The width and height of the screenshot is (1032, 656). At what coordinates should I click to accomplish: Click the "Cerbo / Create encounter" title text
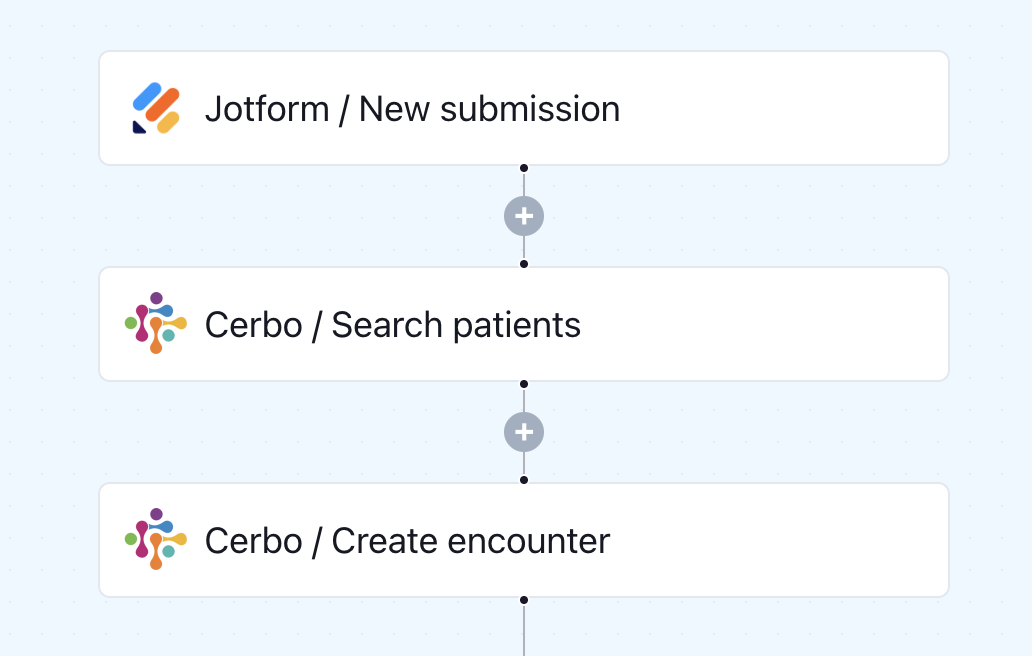point(407,541)
